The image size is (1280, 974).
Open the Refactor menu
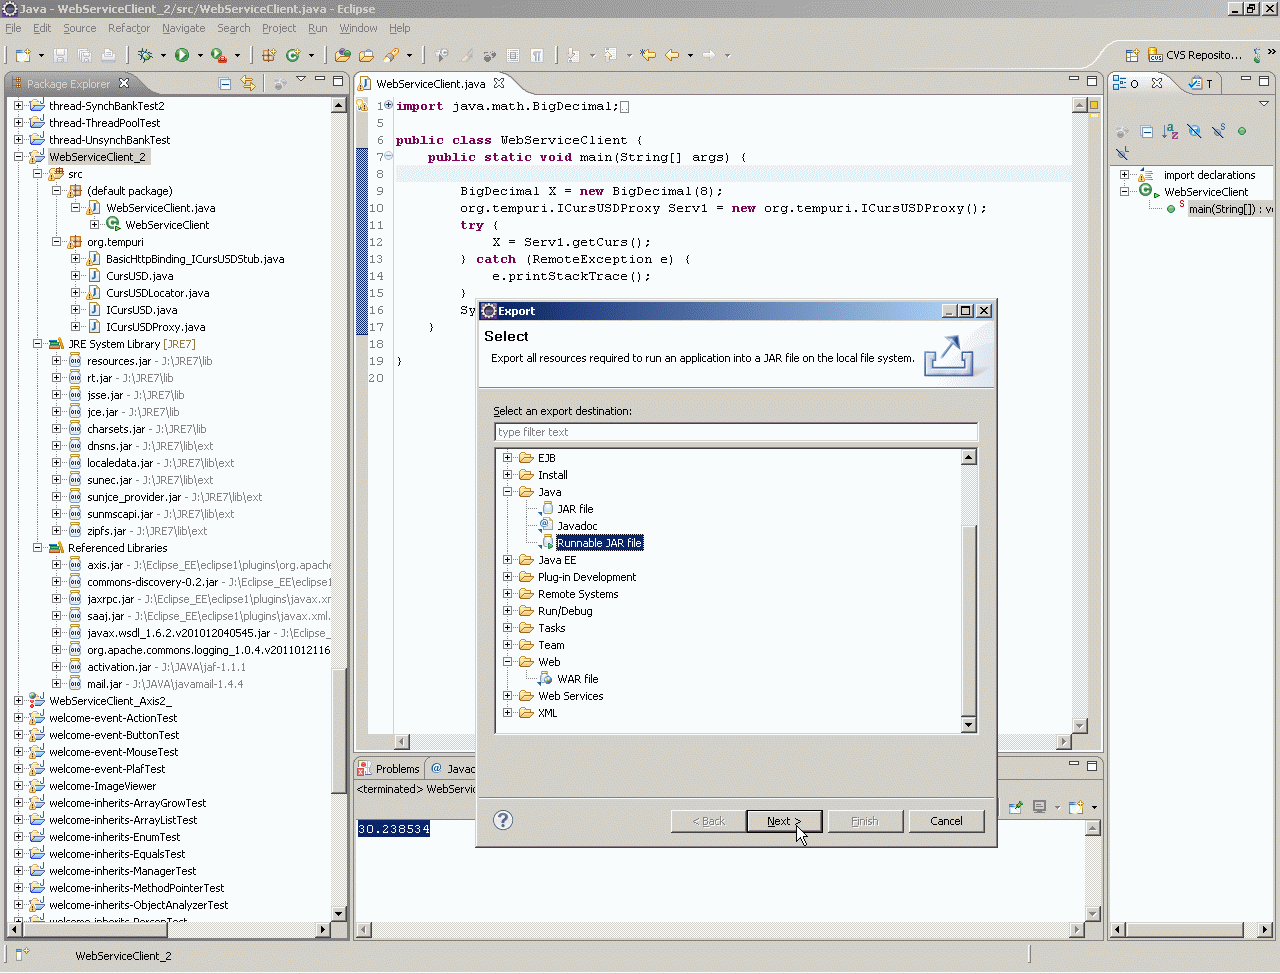click(128, 28)
